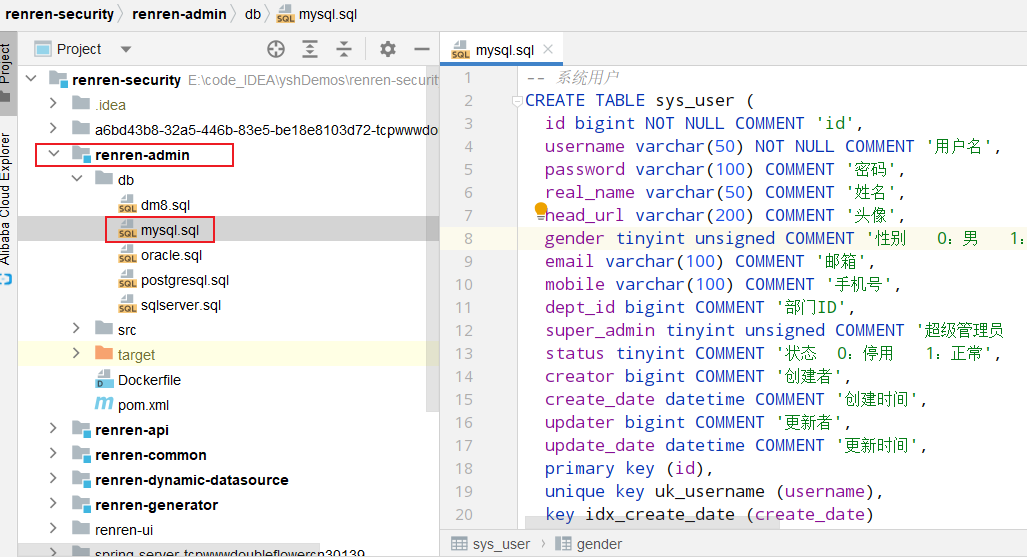Click line number 8 in gutter
This screenshot has width=1027, height=557.
click(468, 239)
